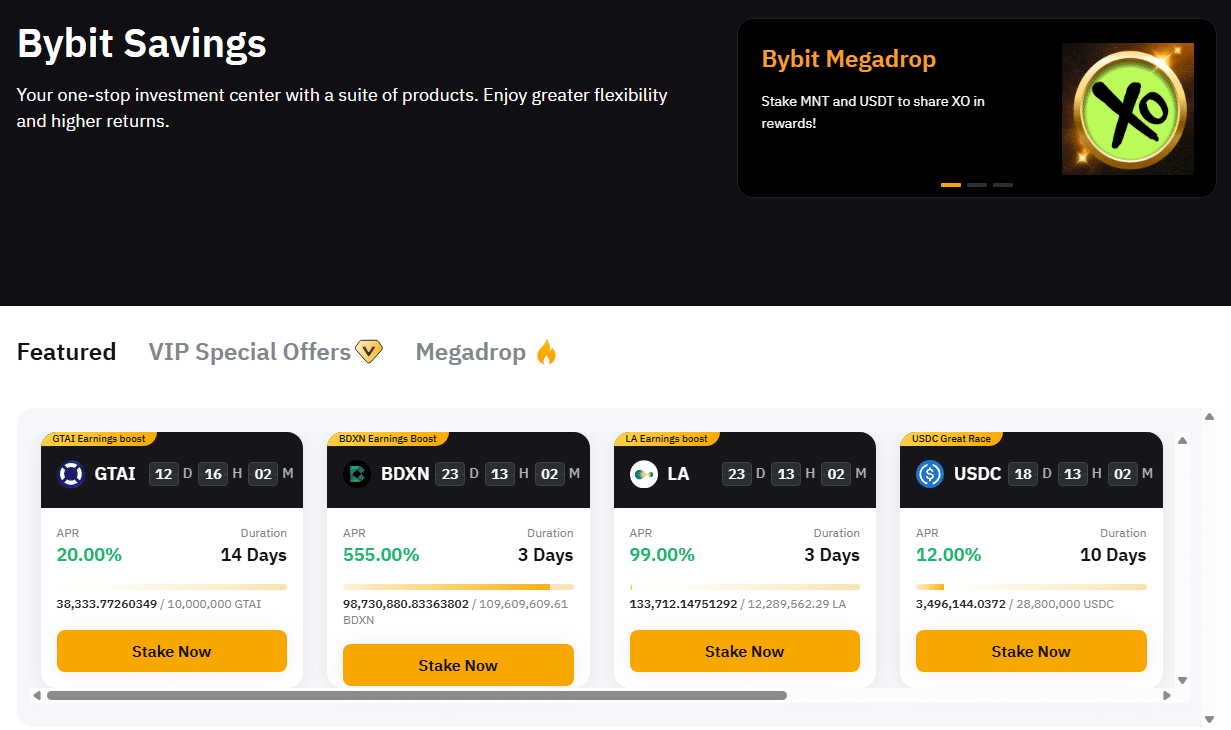Open the XO Megadrop artwork image
This screenshot has width=1231, height=730.
[x=1127, y=107]
